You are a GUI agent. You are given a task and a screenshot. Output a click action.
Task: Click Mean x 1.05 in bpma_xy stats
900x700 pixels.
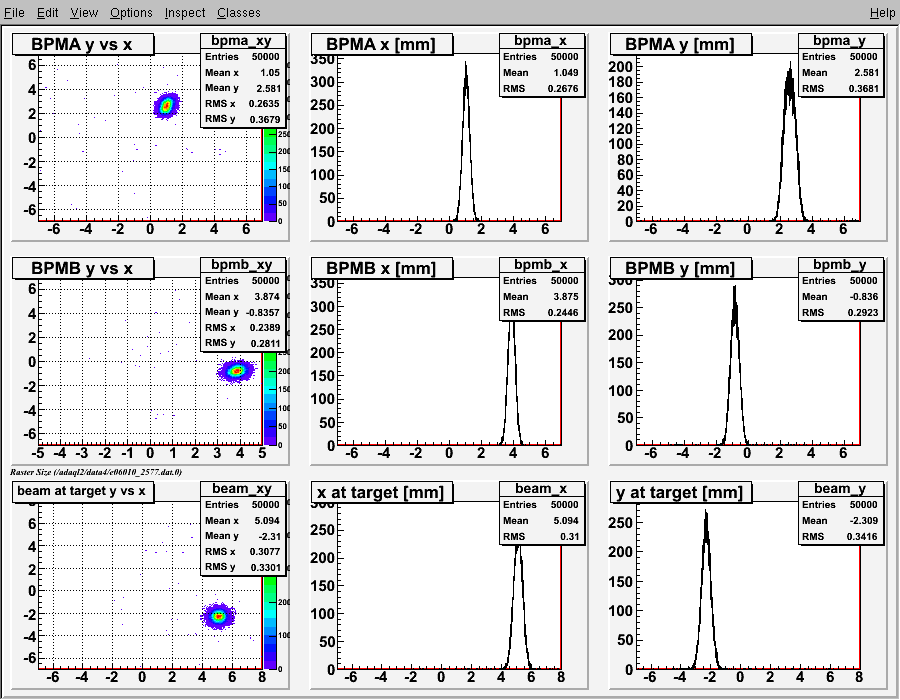pyautogui.click(x=242, y=73)
